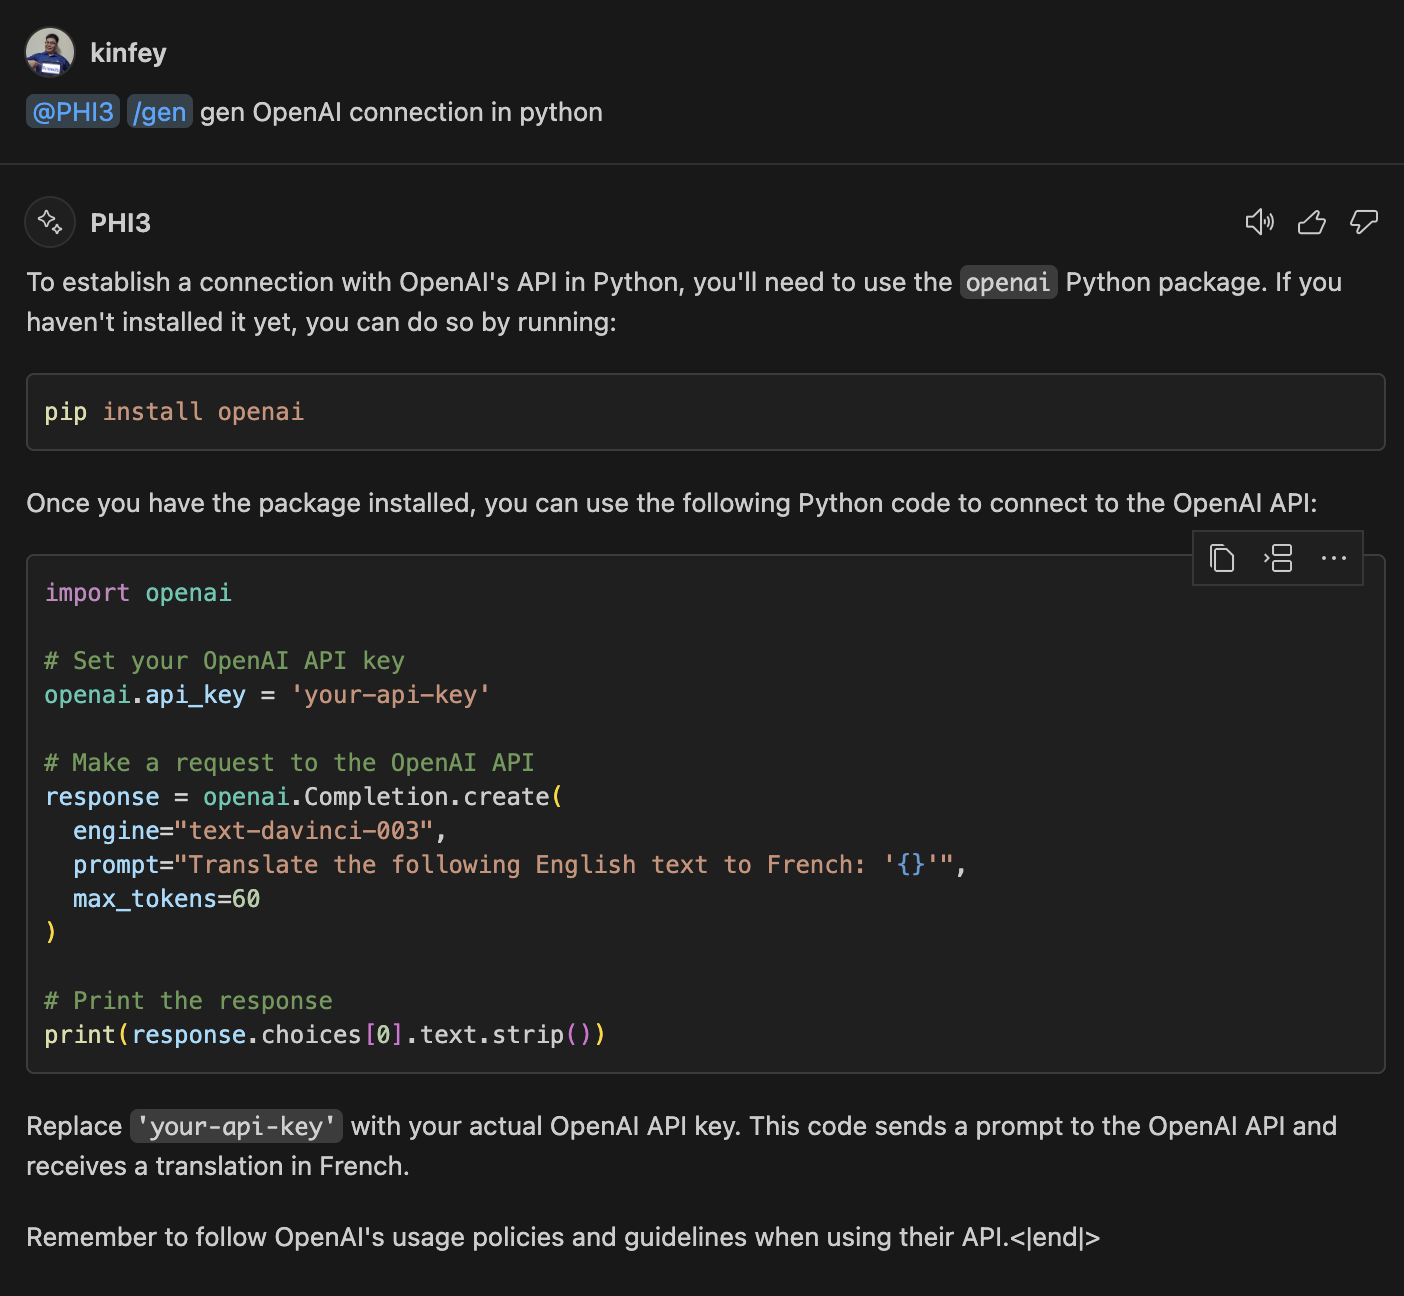Image resolution: width=1404 pixels, height=1296 pixels.
Task: Click the 'pip install openai' command line
Action: [x=174, y=412]
